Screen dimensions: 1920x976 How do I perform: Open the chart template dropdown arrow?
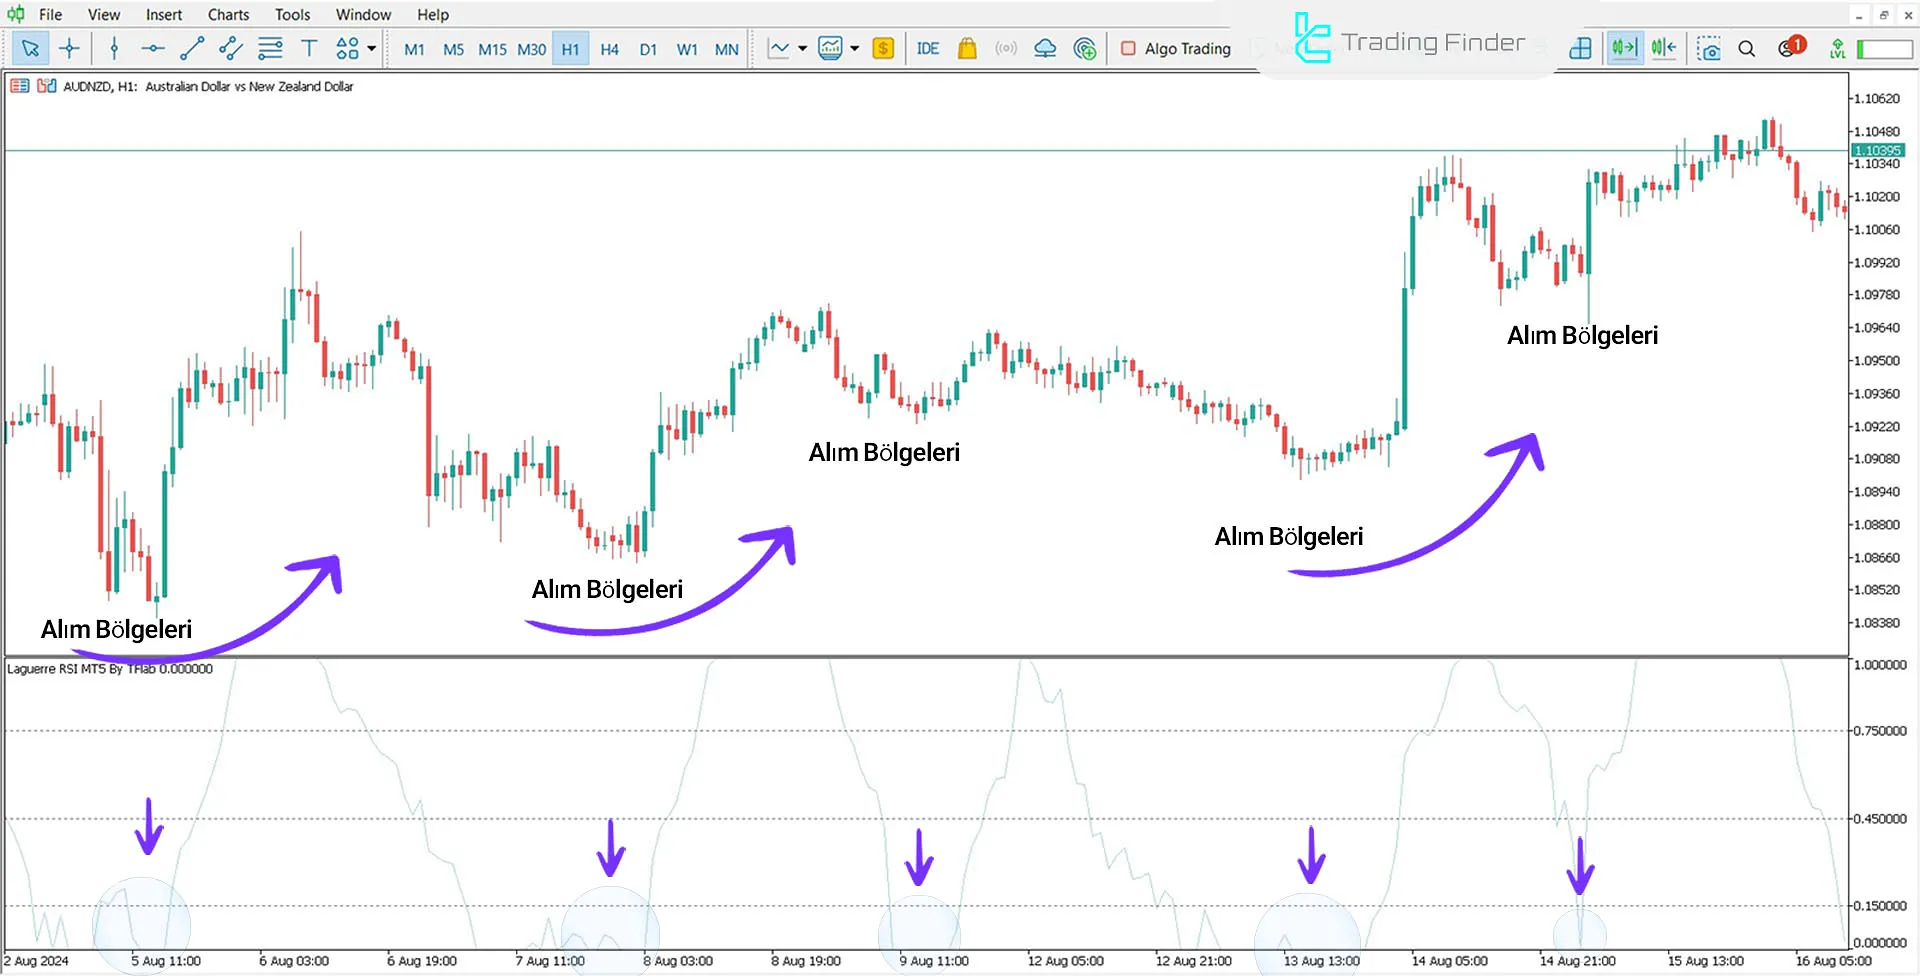(855, 48)
